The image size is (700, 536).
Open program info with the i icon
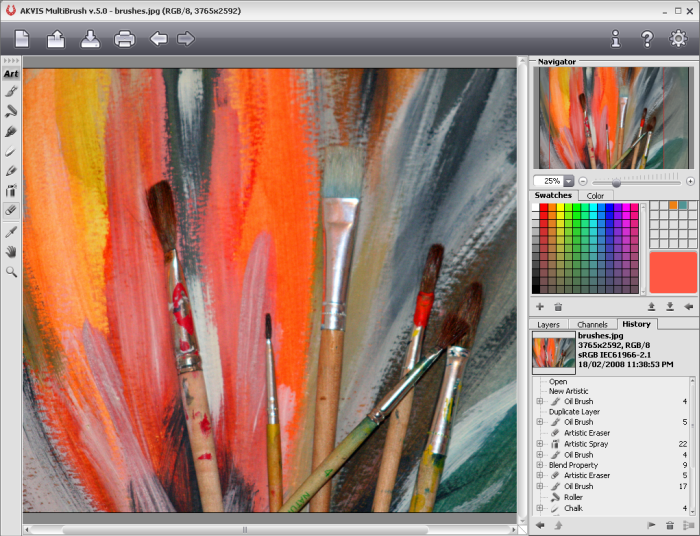click(616, 39)
